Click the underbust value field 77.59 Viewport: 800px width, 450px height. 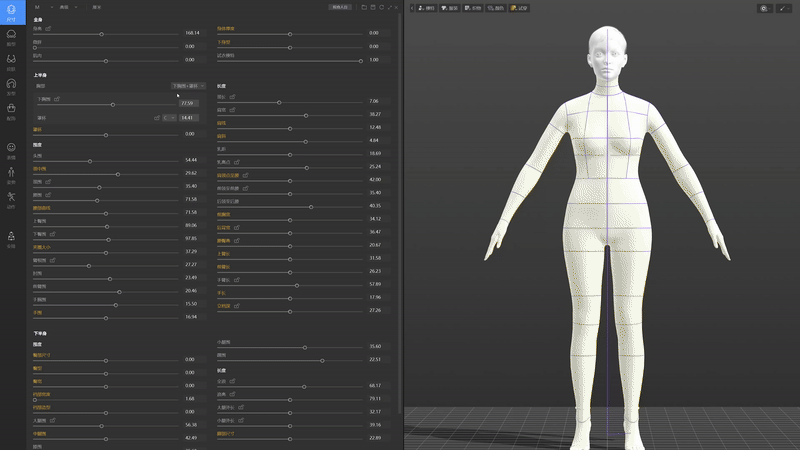pos(189,103)
